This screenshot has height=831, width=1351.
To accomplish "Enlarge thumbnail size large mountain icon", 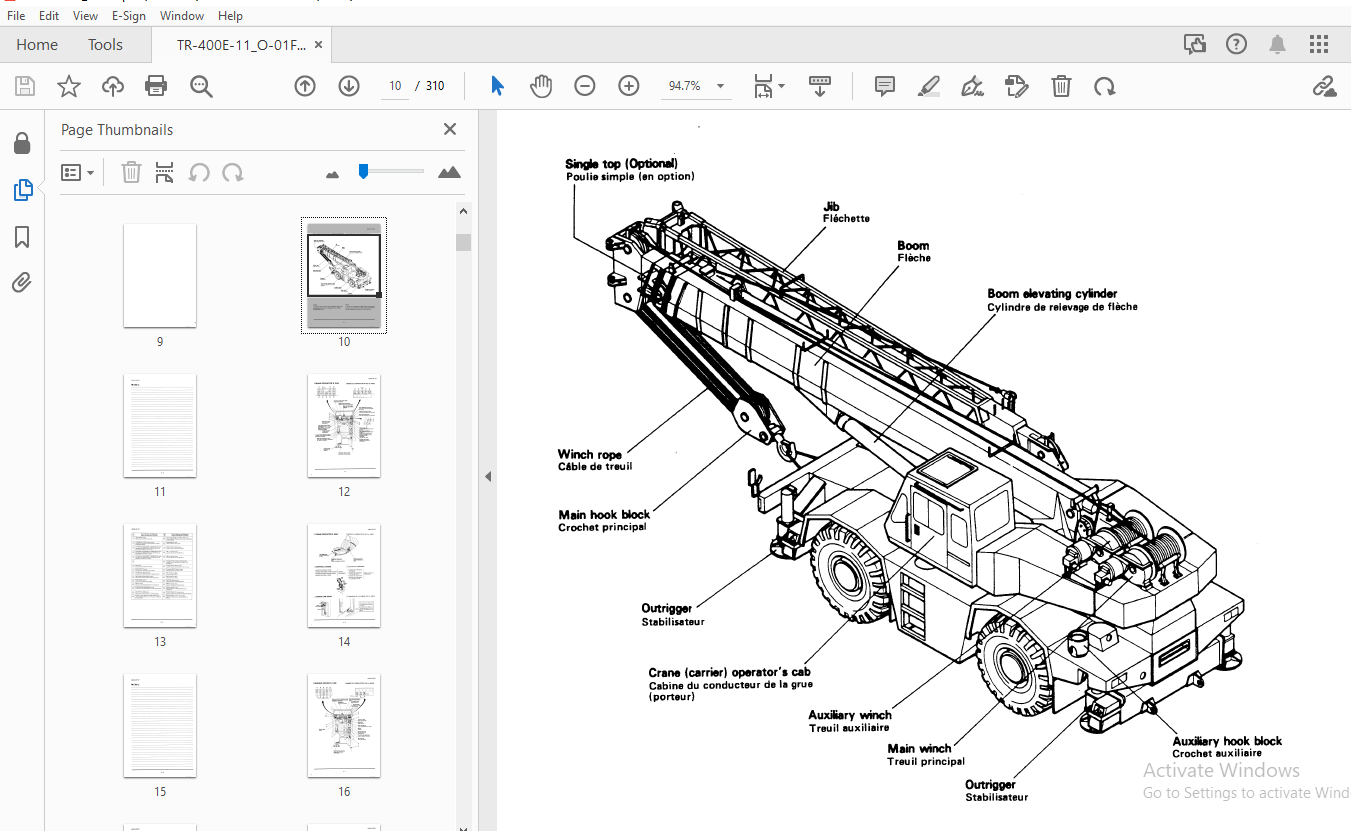I will [449, 172].
